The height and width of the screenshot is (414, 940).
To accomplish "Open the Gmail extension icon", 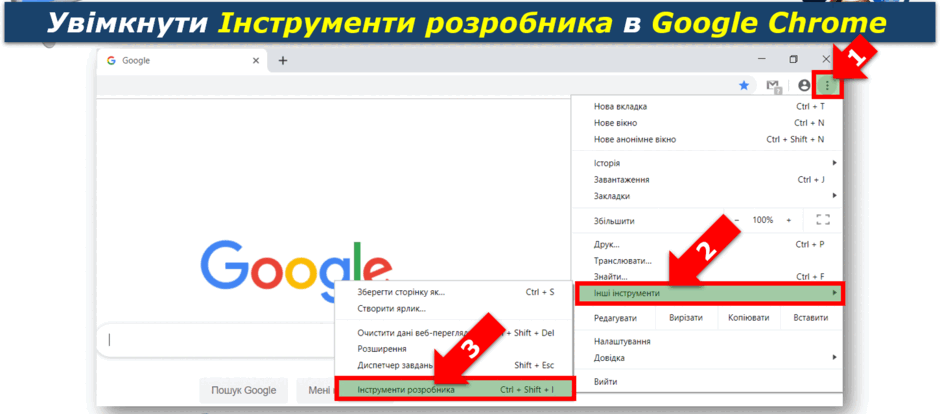I will (x=774, y=86).
